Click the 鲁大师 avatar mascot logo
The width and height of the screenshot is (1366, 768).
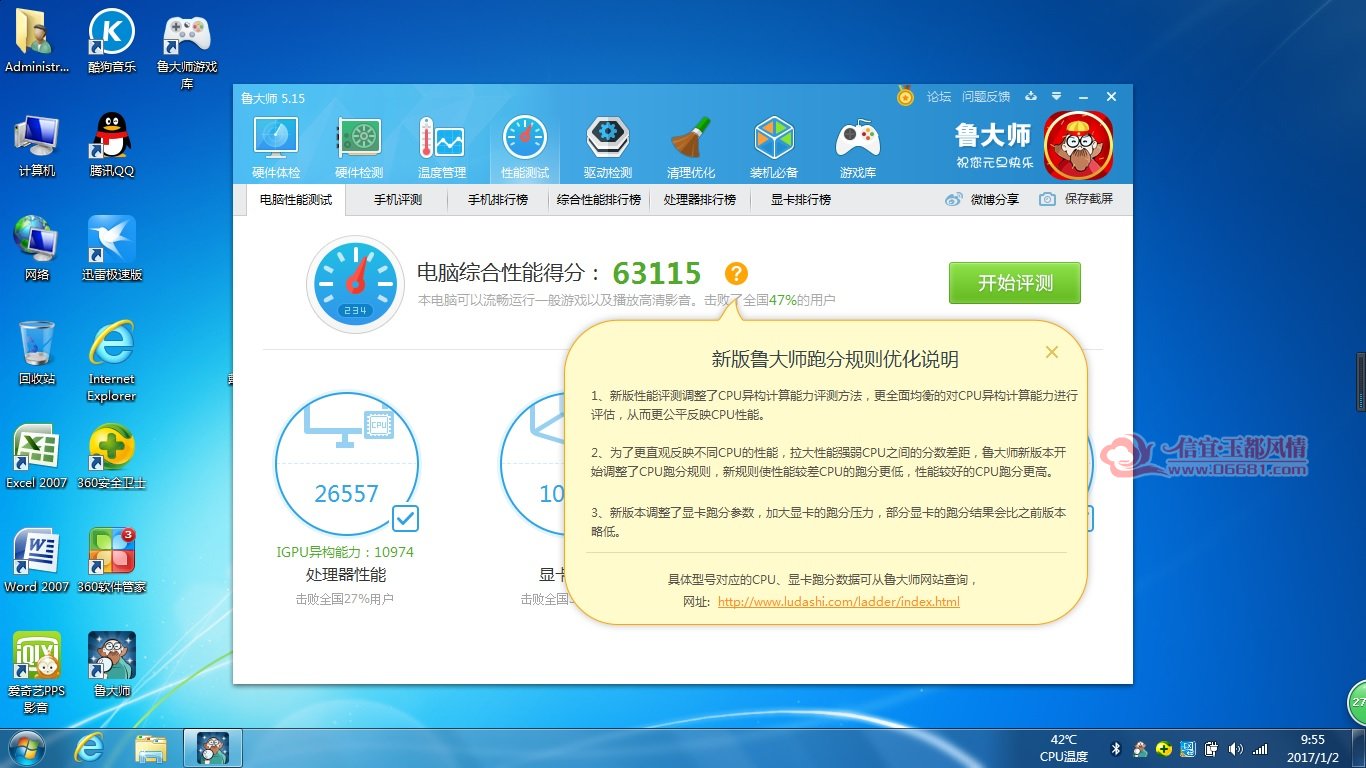click(x=1078, y=145)
